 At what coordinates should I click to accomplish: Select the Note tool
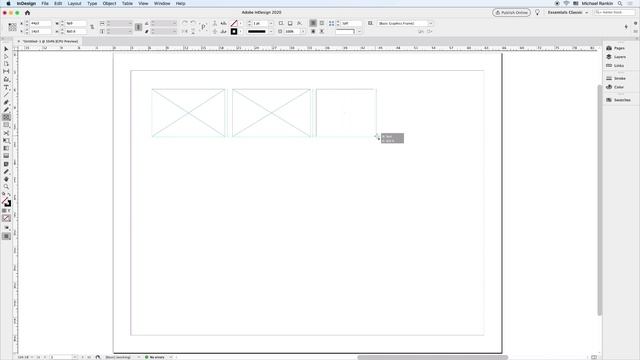pos(6,164)
